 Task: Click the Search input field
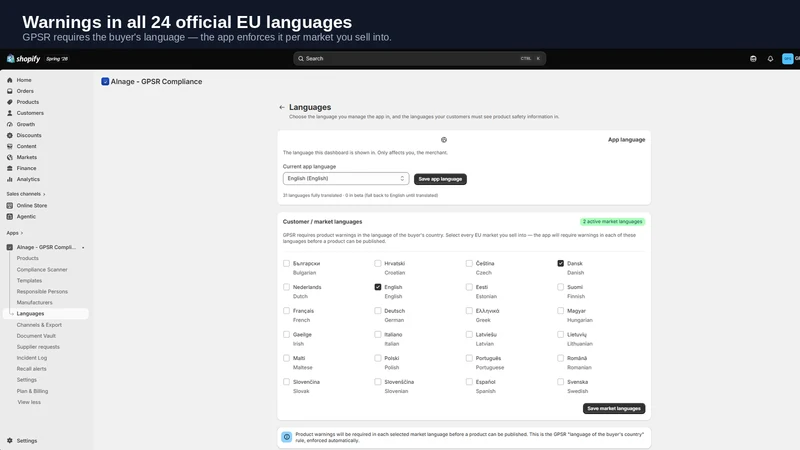click(419, 59)
